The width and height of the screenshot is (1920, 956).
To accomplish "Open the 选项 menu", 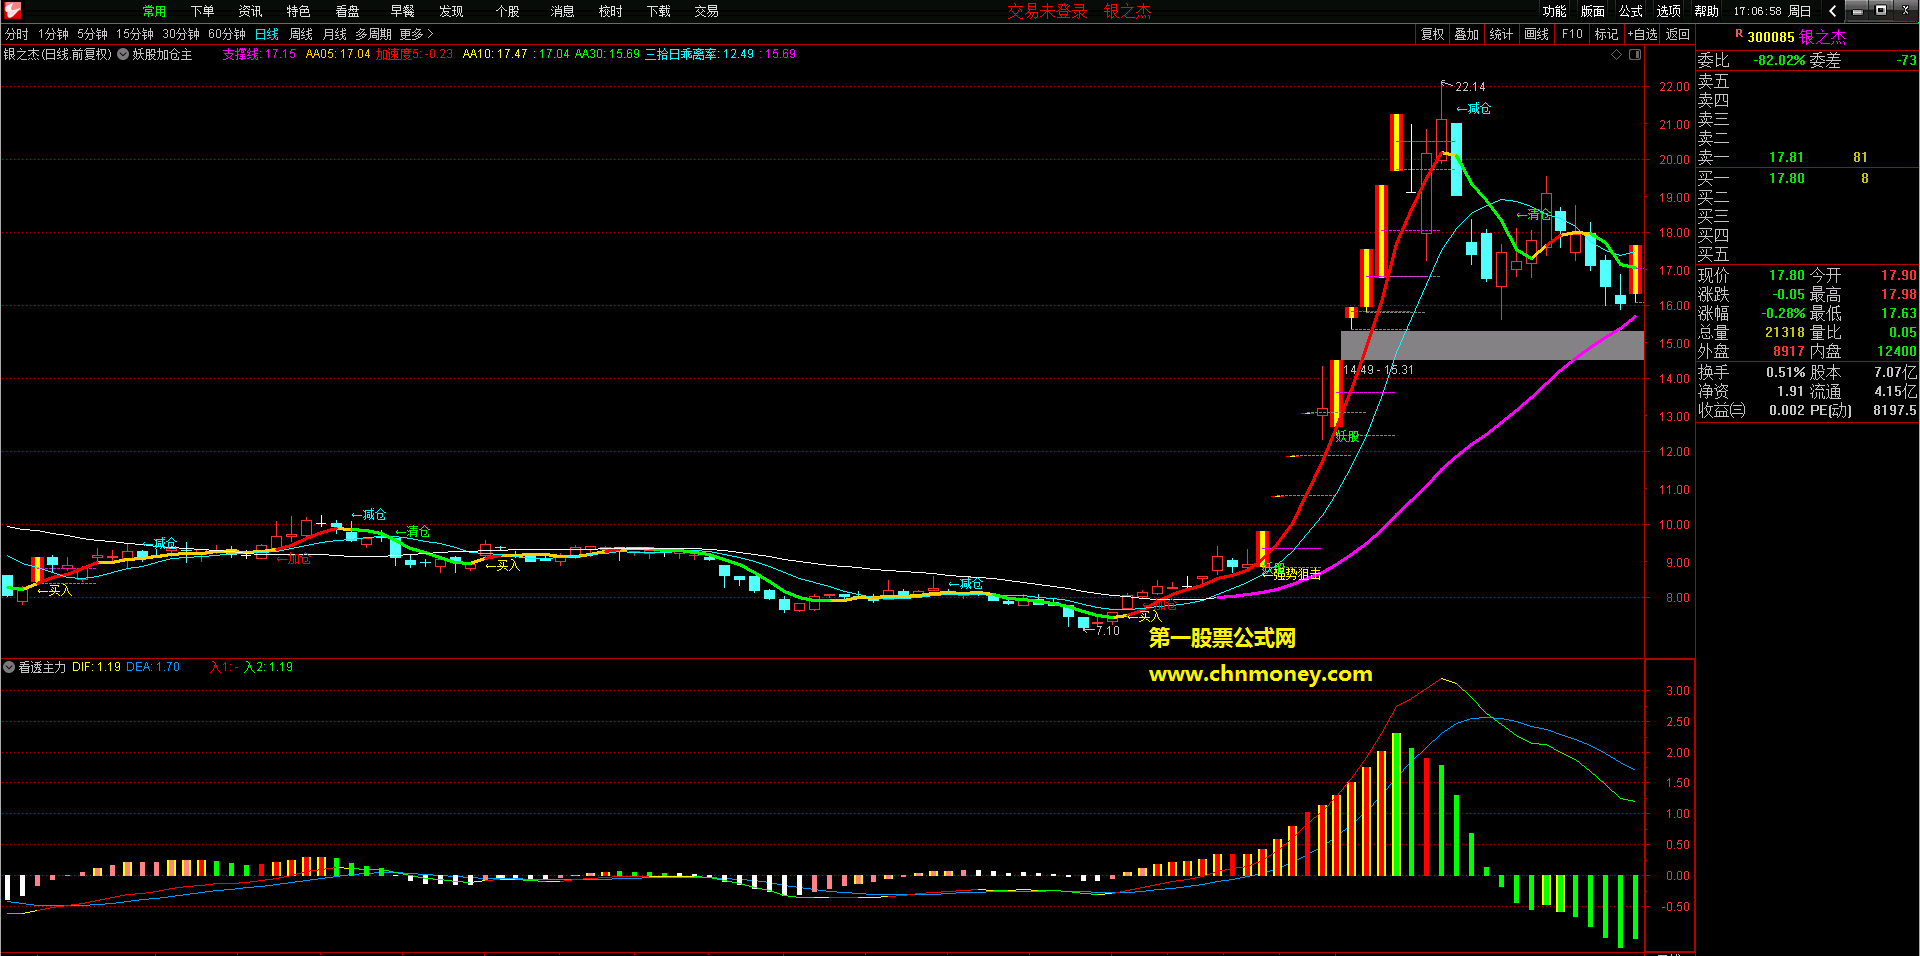I will 1668,11.
